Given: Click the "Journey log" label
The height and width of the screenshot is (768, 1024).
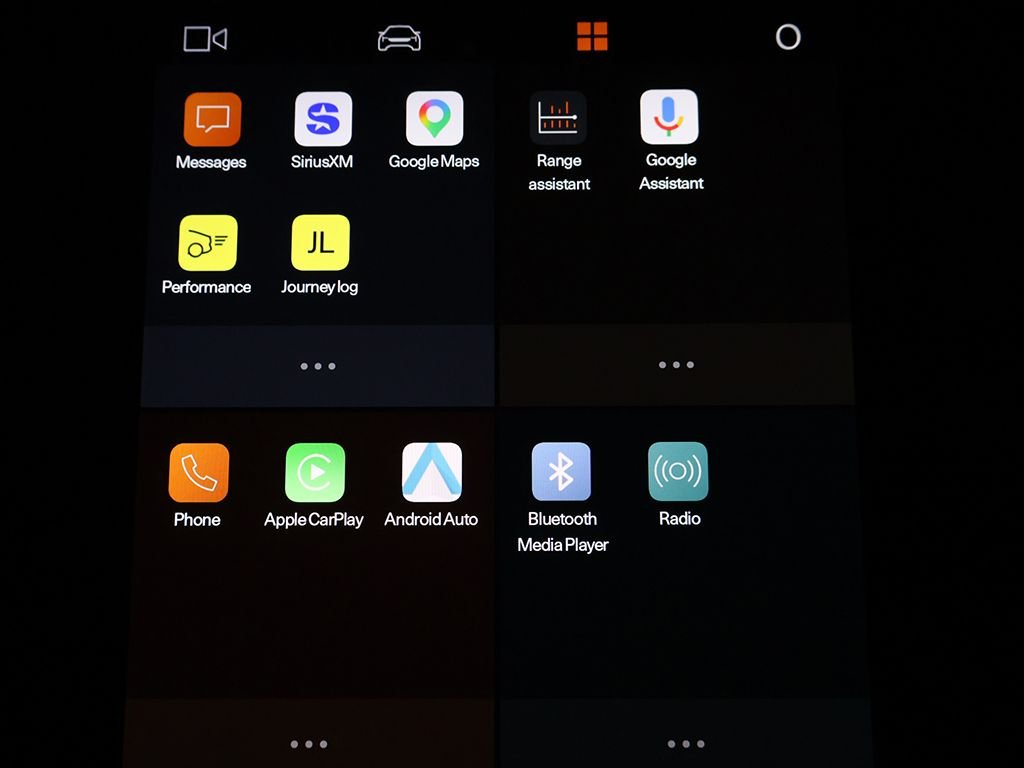Looking at the screenshot, I should 319,287.
